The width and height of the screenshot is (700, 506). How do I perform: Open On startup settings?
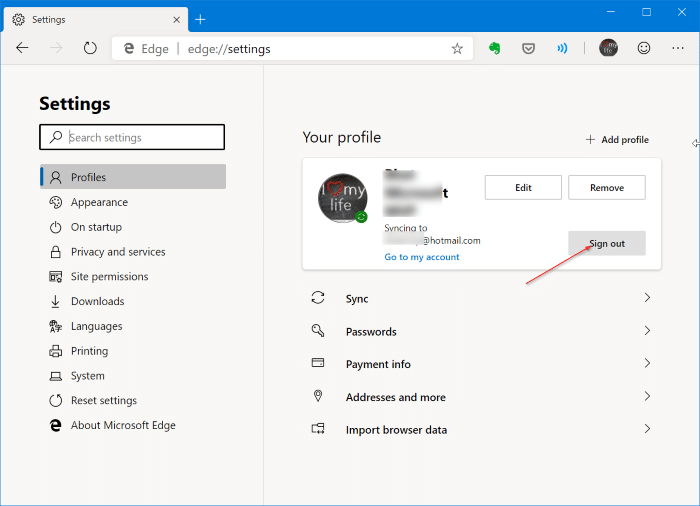(133, 227)
